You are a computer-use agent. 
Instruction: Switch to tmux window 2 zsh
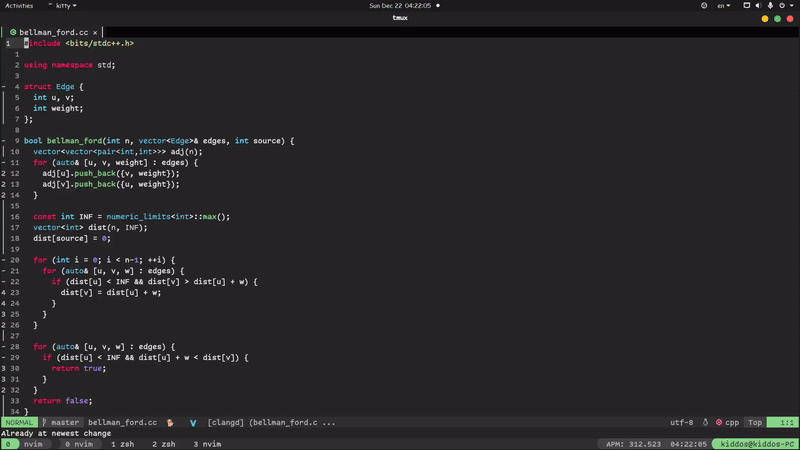tap(164, 444)
